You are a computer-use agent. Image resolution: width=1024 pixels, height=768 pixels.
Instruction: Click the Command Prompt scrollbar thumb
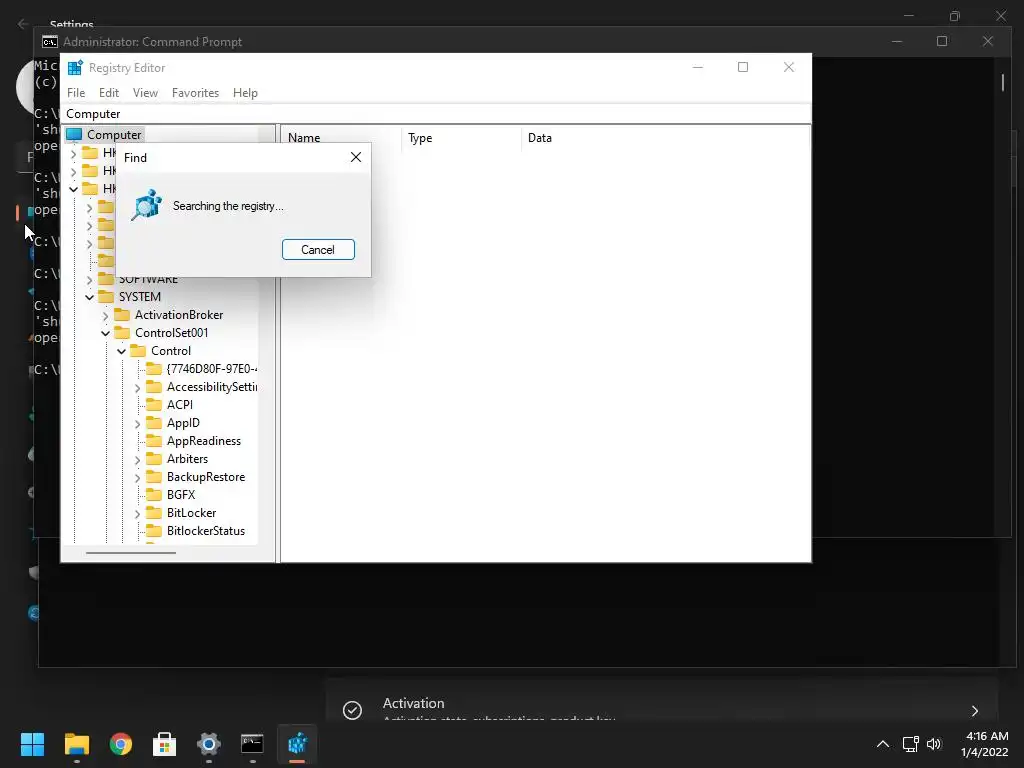click(x=1002, y=82)
